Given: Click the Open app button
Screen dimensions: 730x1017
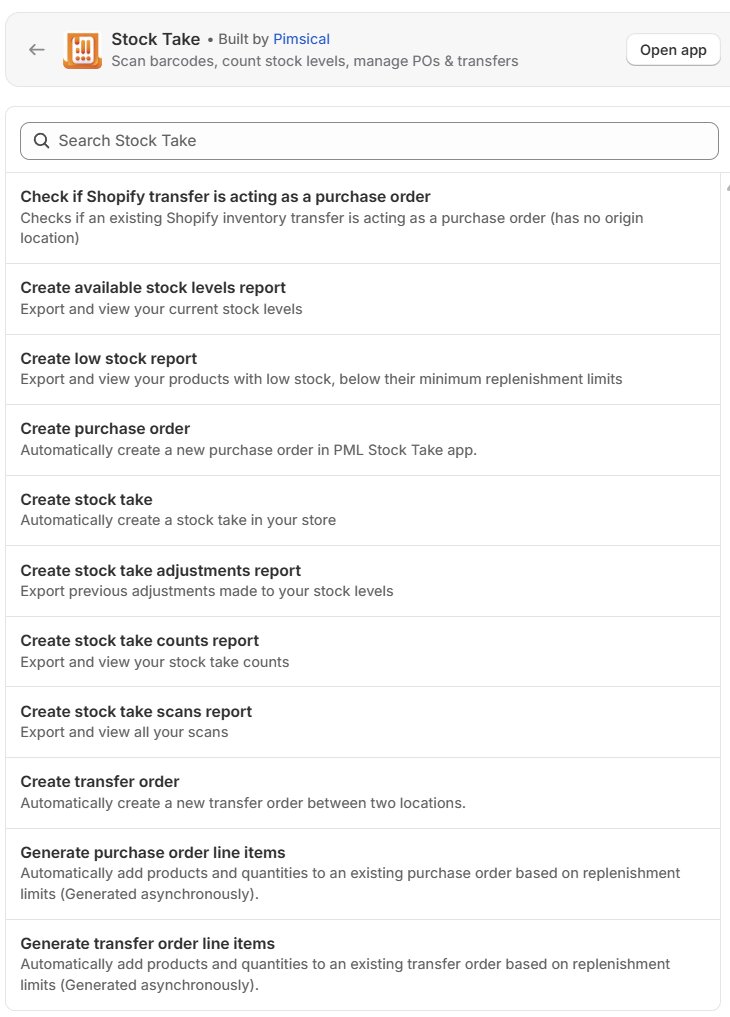Looking at the screenshot, I should point(673,50).
